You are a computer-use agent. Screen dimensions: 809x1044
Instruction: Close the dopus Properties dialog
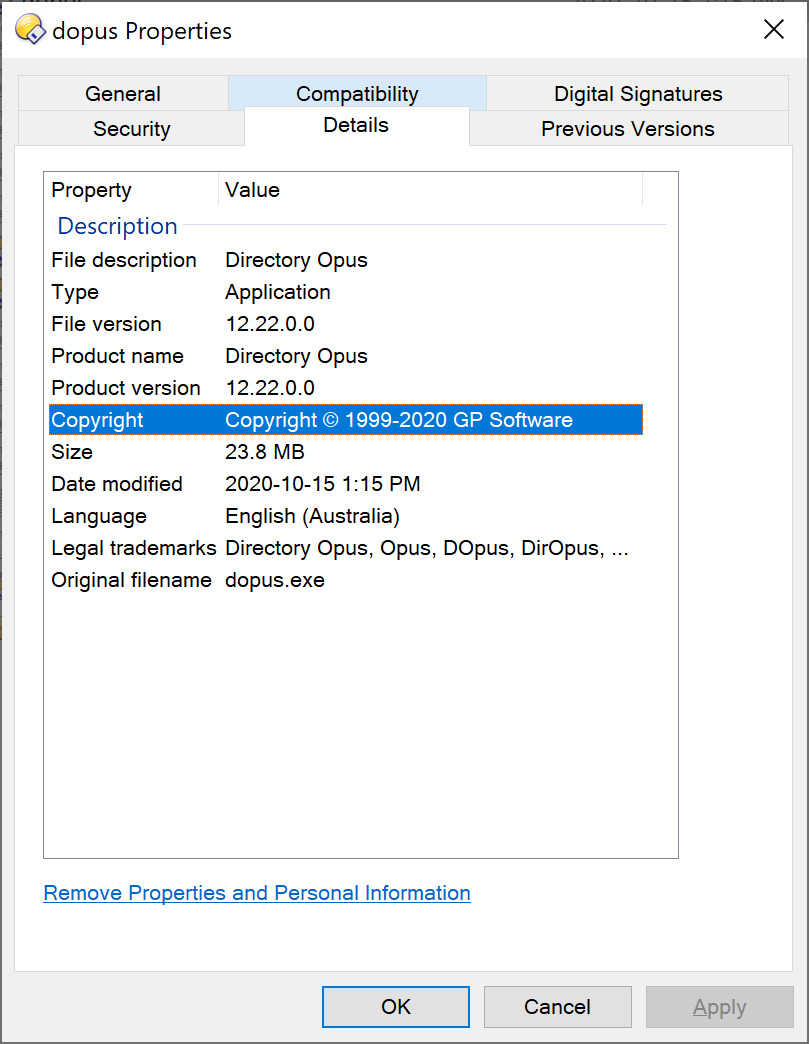tap(773, 29)
